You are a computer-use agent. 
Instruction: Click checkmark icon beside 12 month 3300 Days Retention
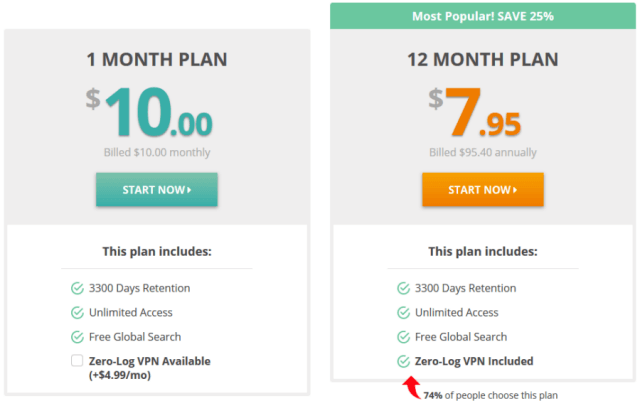[403, 288]
